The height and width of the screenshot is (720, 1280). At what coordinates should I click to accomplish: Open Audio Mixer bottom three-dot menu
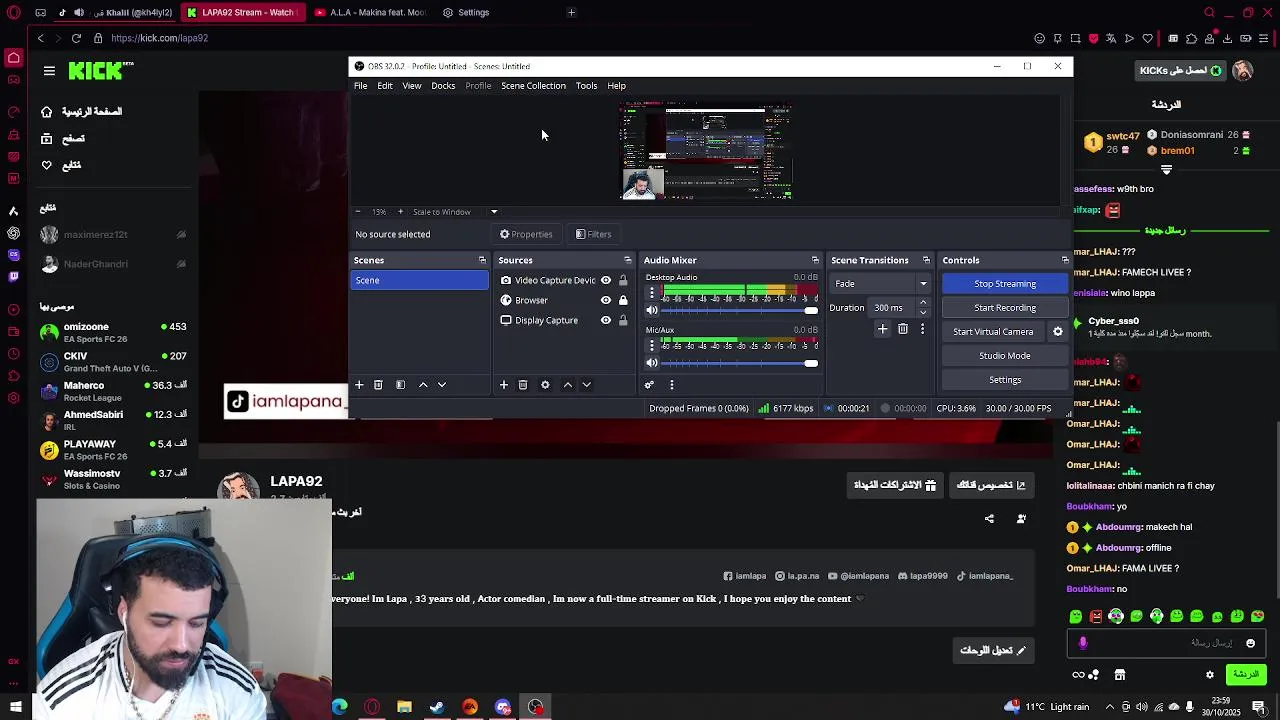[672, 385]
